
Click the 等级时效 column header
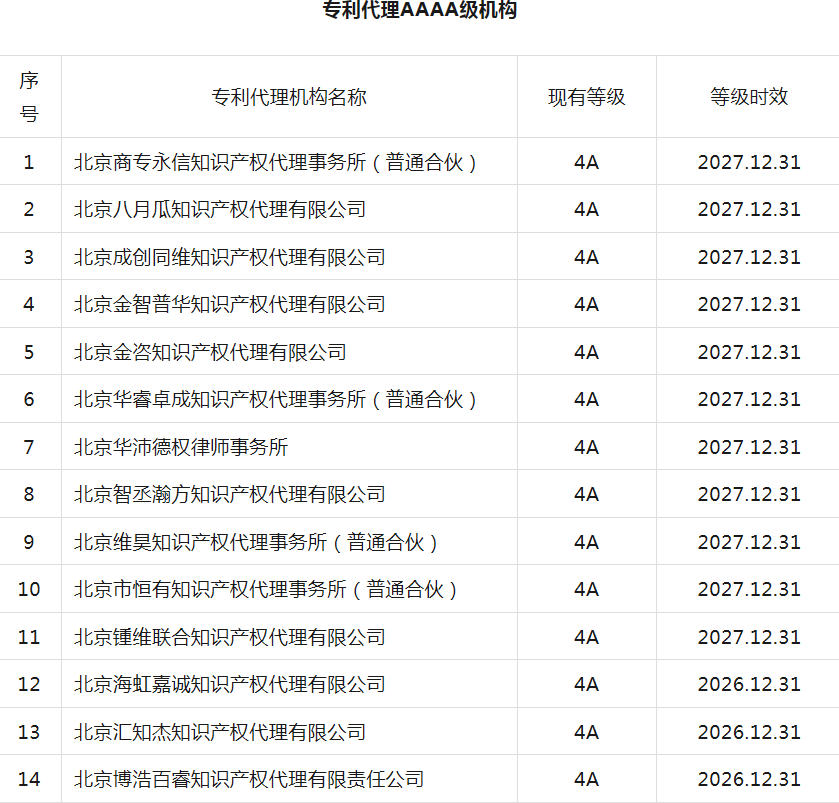[748, 97]
